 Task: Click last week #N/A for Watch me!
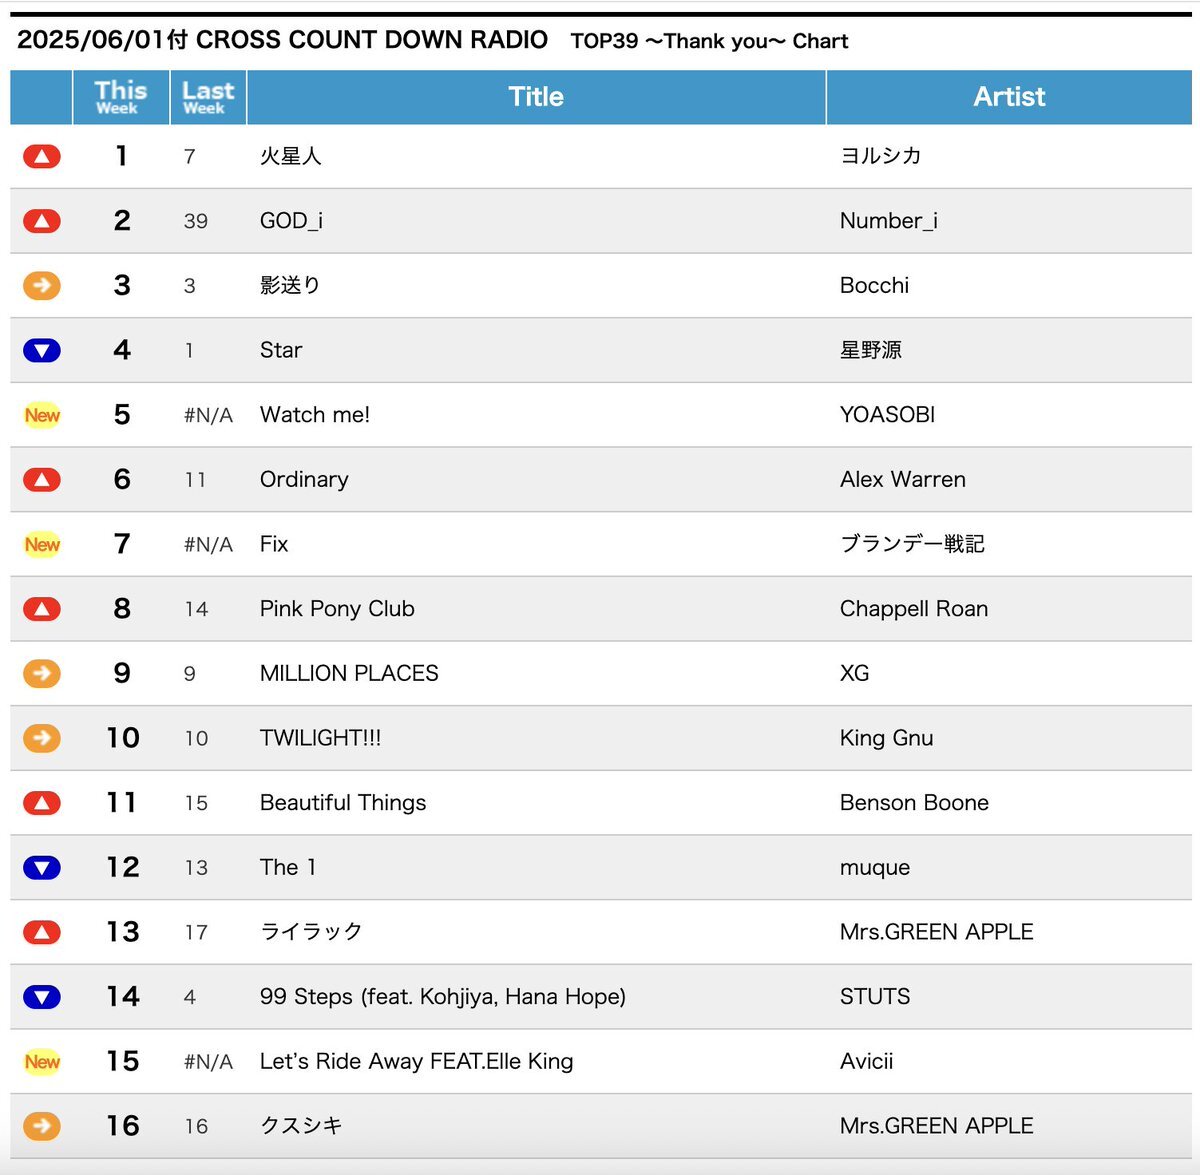click(x=208, y=415)
